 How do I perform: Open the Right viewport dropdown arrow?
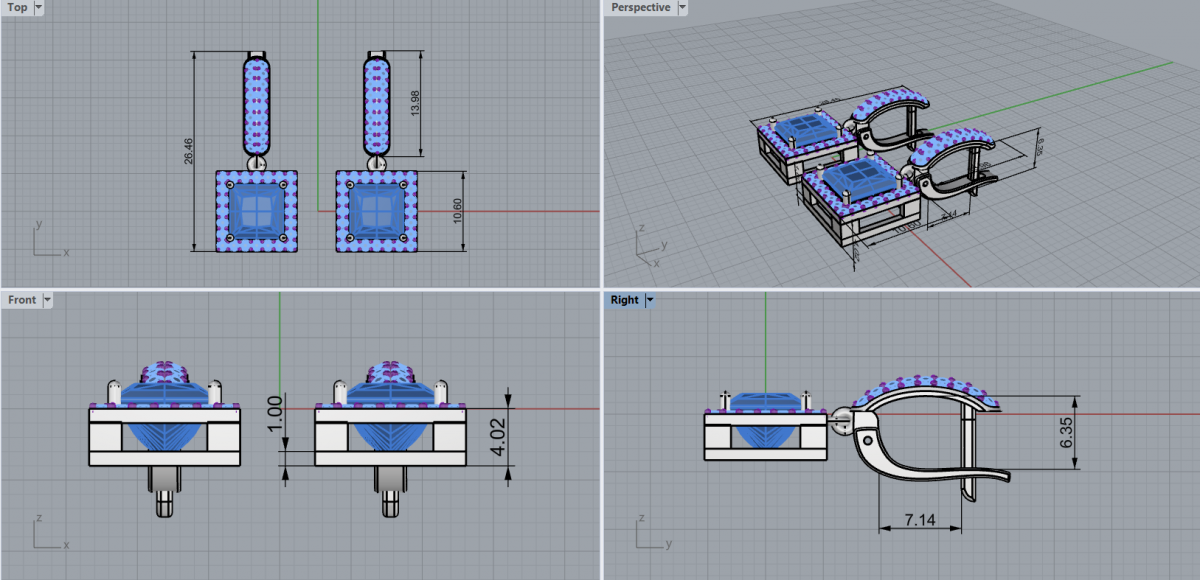click(x=650, y=300)
